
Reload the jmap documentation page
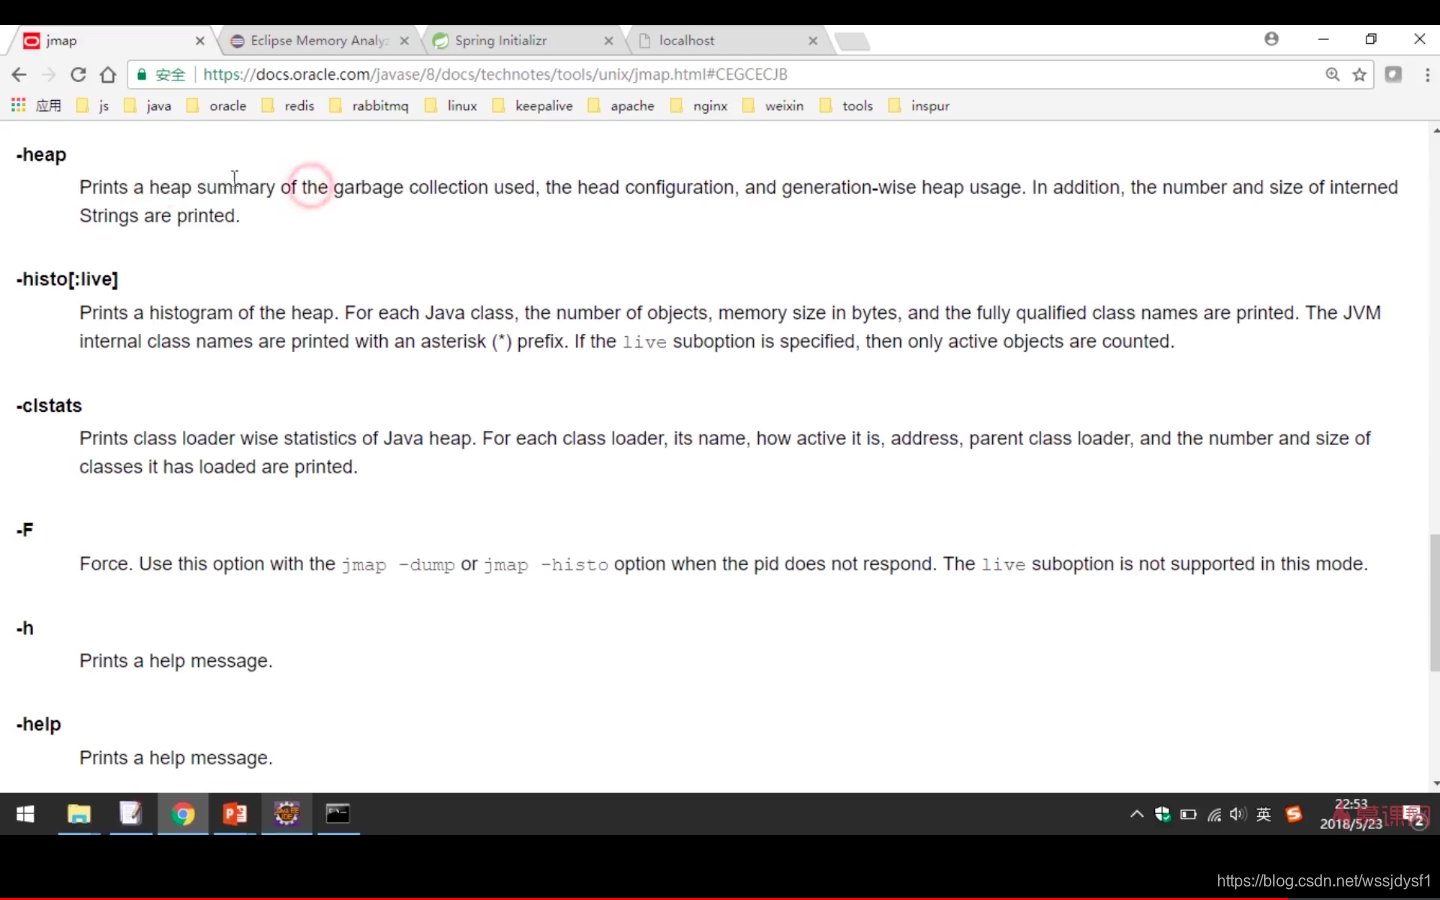[x=78, y=75]
